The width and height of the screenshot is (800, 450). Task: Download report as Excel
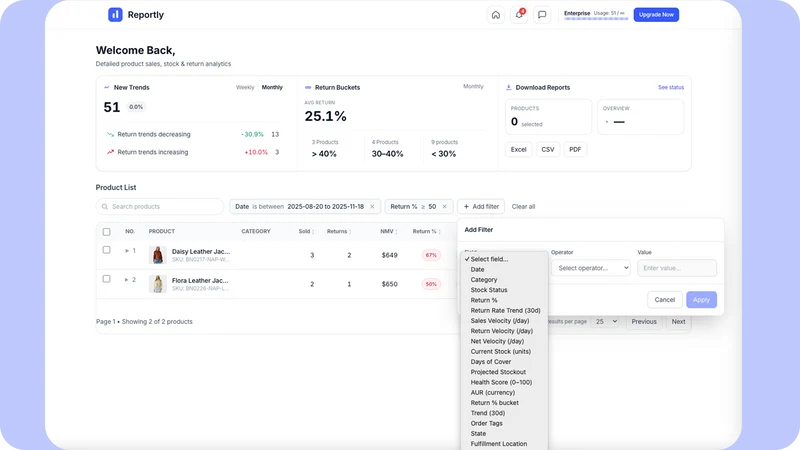(x=518, y=149)
